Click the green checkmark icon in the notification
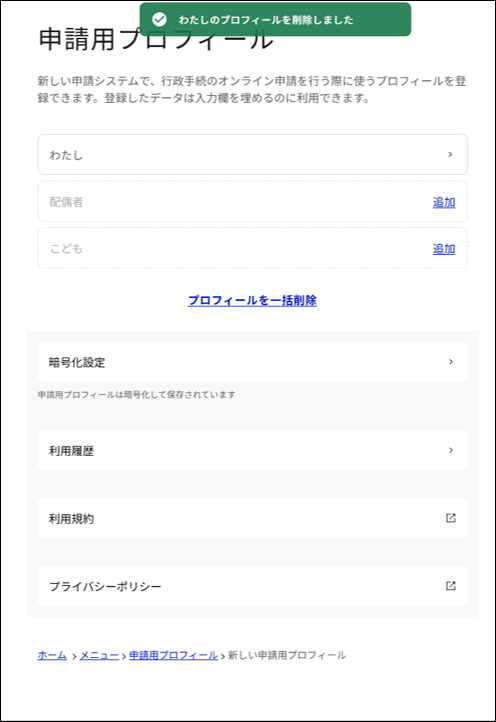 [159, 19]
